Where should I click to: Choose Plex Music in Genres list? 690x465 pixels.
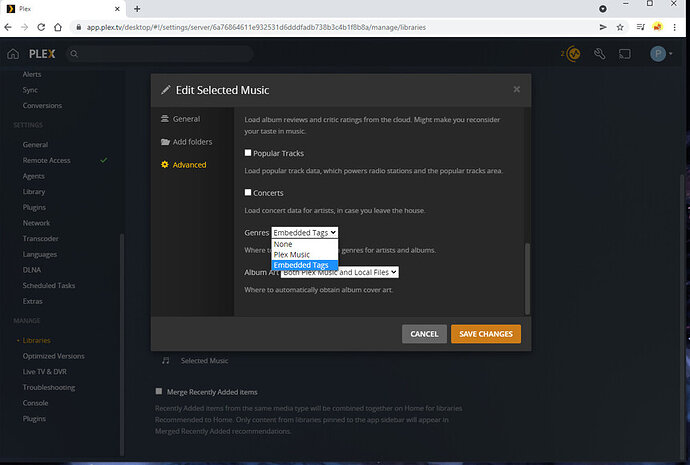(305, 255)
